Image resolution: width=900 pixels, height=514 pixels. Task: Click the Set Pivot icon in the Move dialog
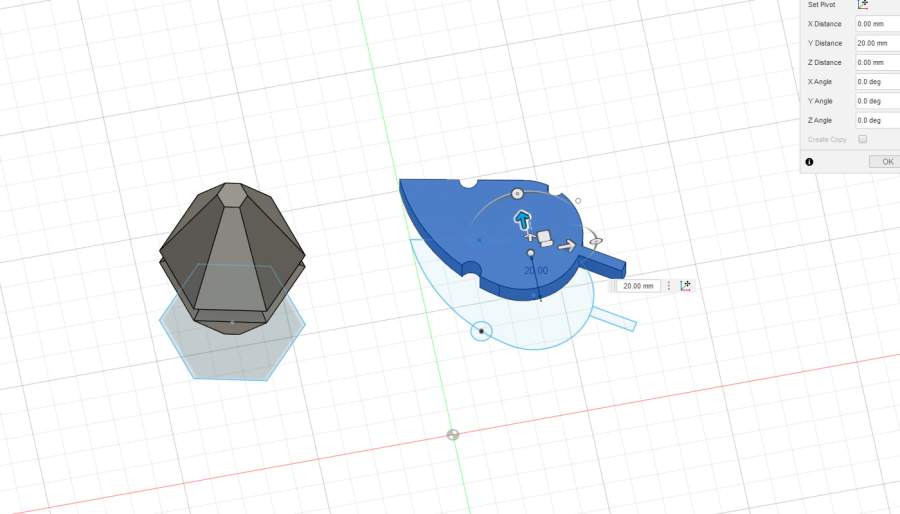(x=863, y=5)
